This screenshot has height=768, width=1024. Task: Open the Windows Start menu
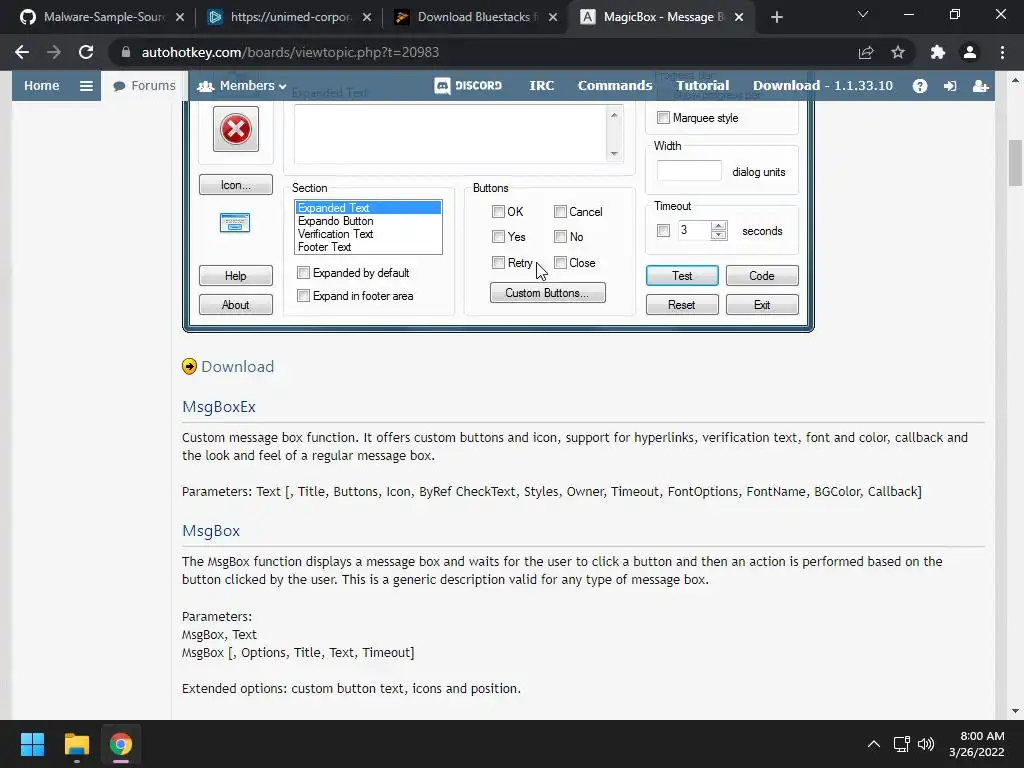32,744
